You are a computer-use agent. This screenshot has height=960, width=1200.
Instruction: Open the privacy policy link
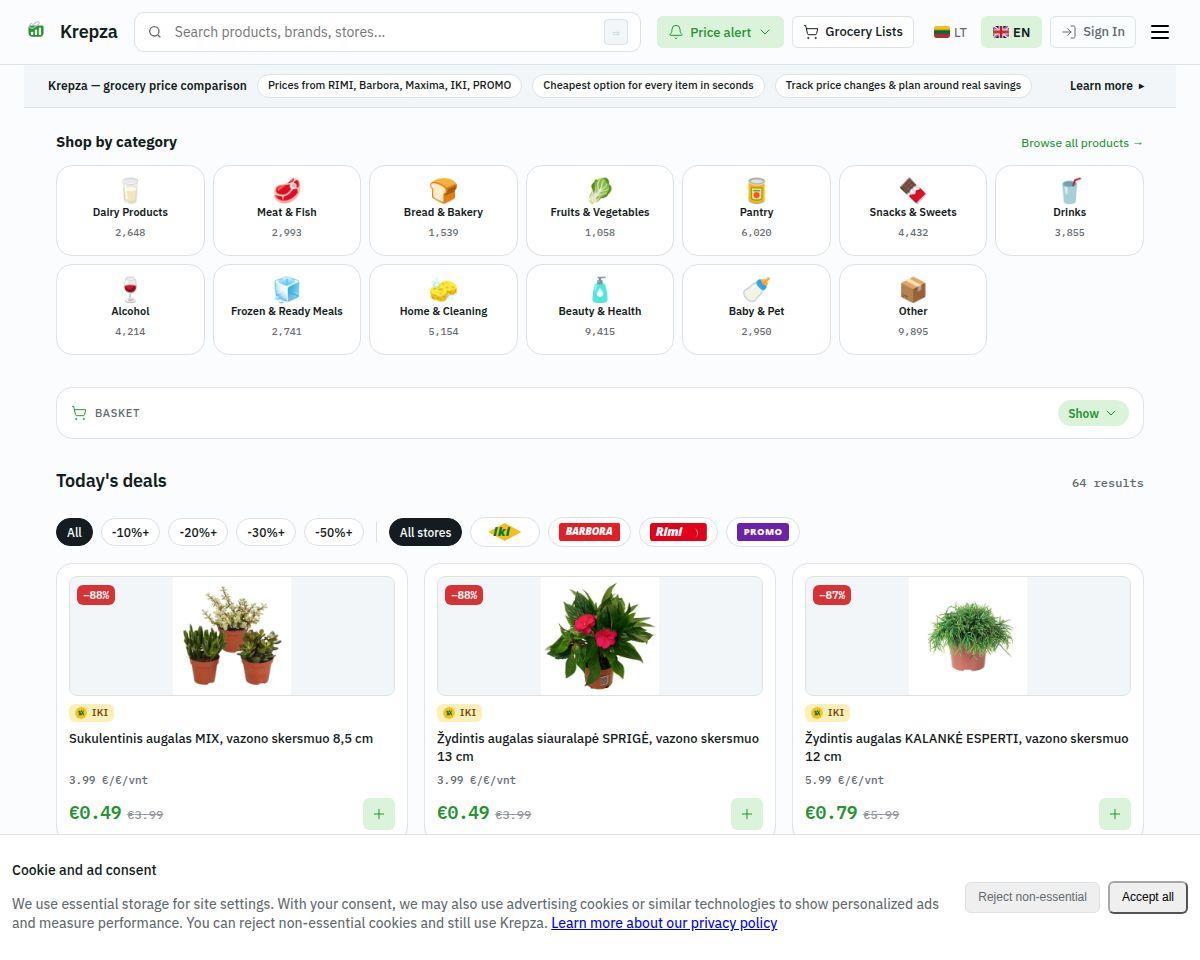click(x=664, y=923)
